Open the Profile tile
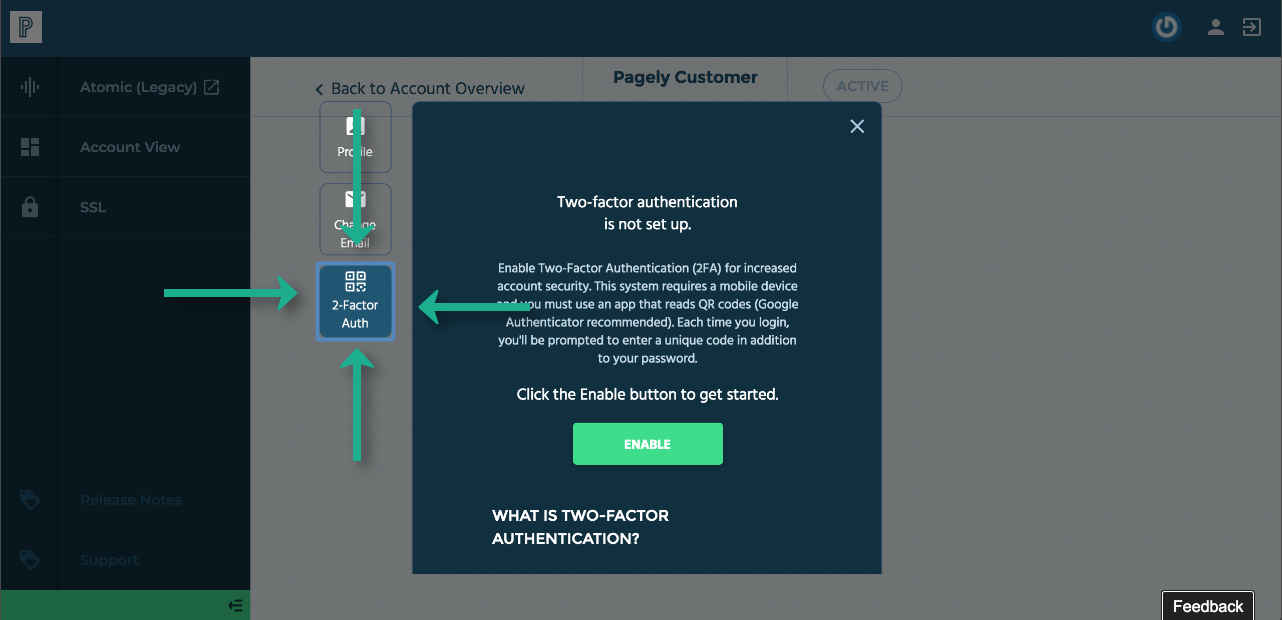 tap(355, 137)
